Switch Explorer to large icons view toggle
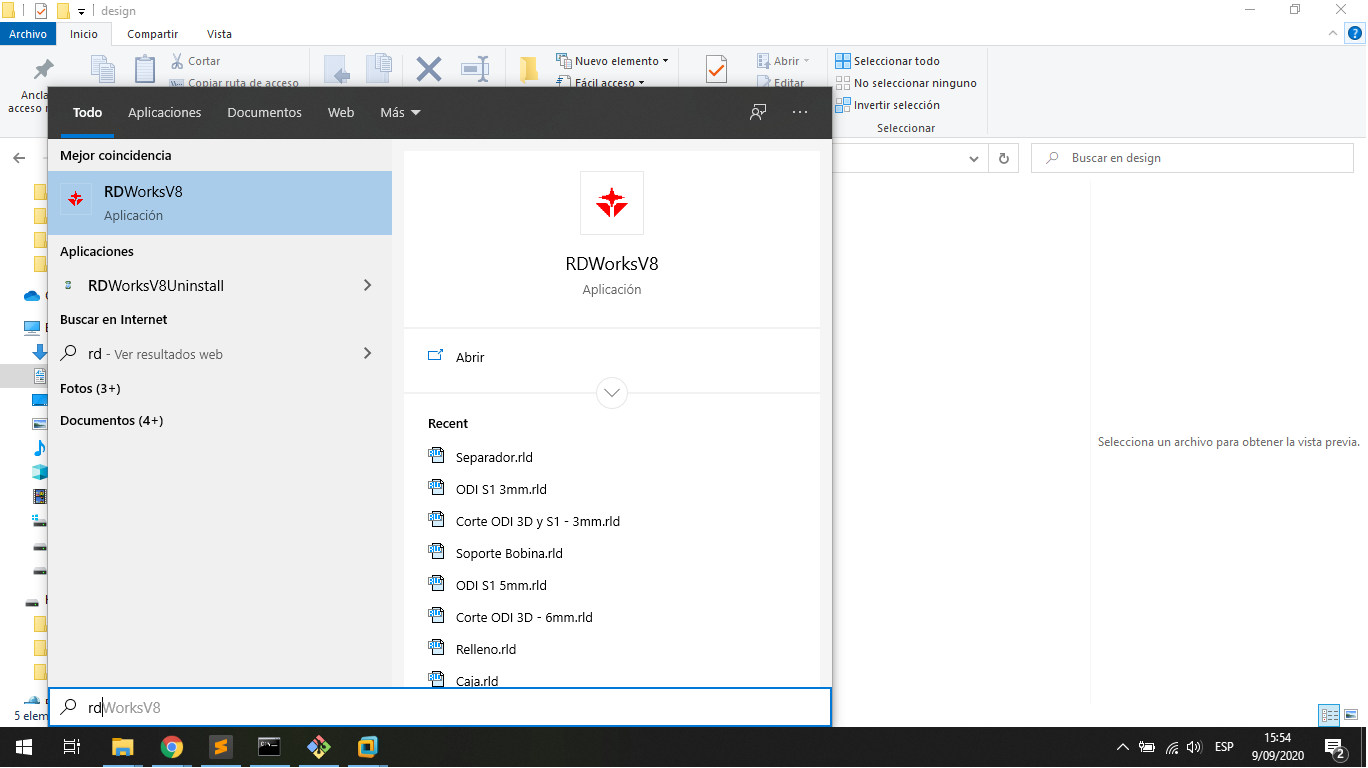1368x768 pixels. point(1350,715)
